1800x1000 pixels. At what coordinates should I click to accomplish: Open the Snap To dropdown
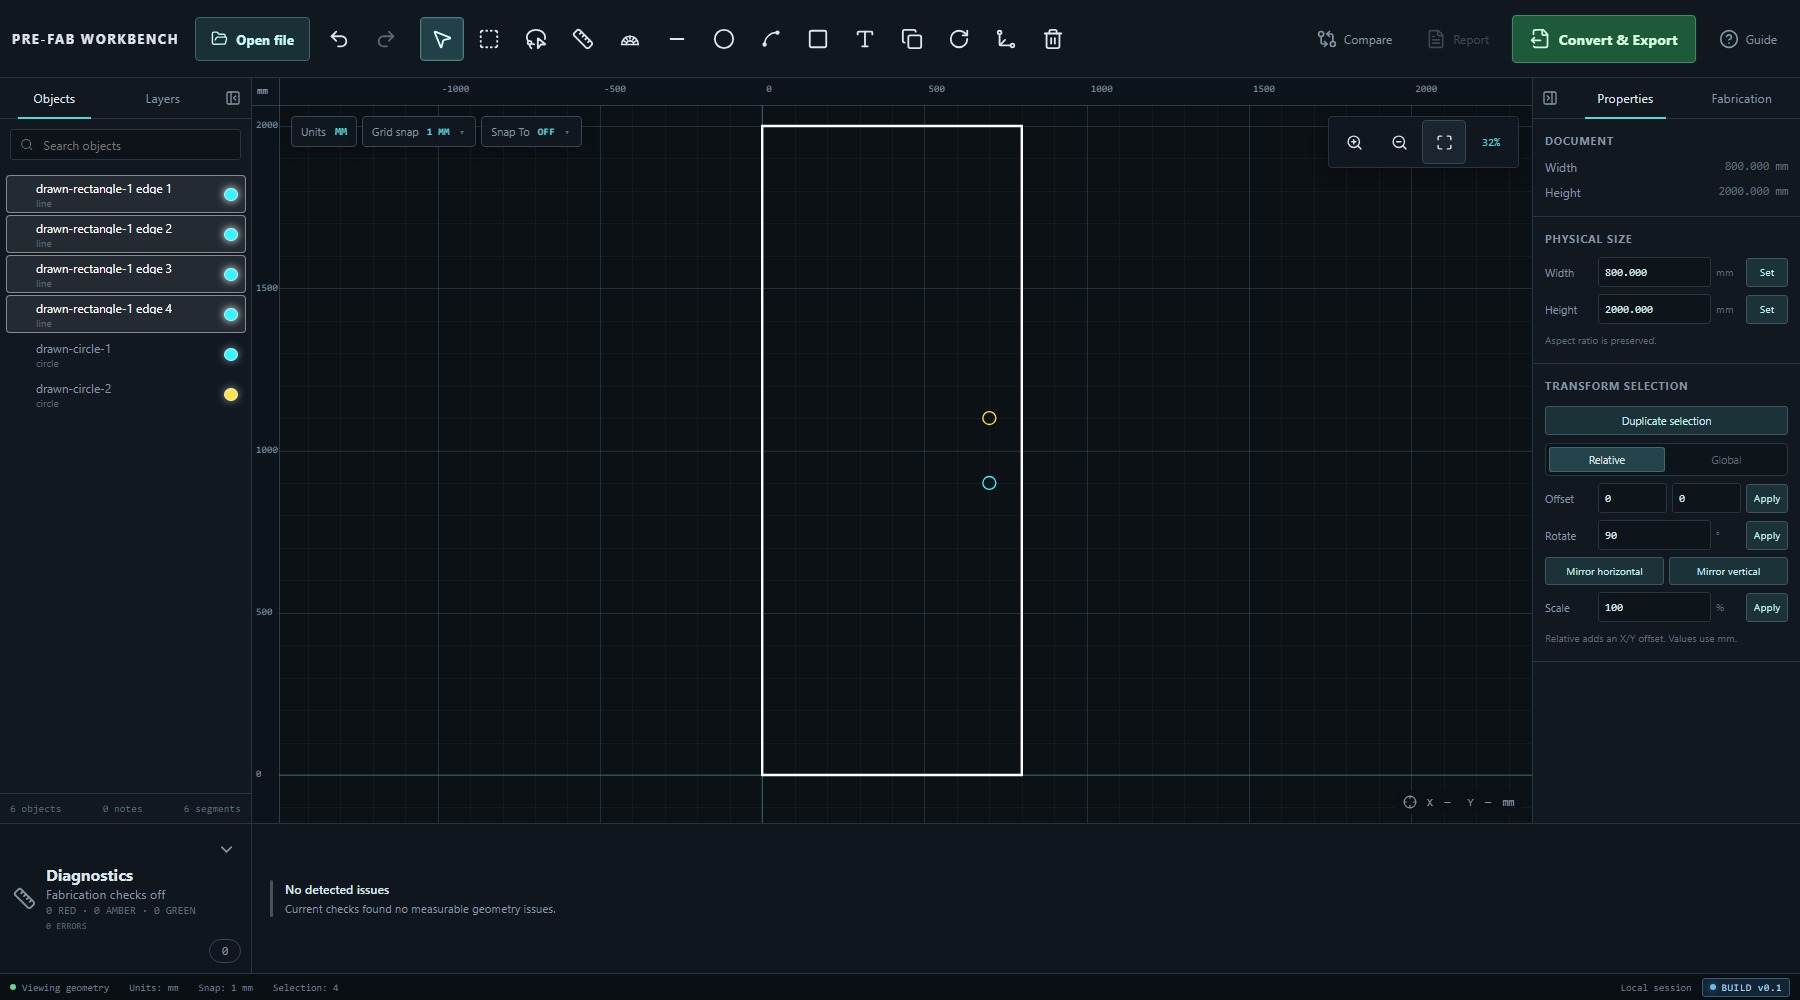[530, 132]
